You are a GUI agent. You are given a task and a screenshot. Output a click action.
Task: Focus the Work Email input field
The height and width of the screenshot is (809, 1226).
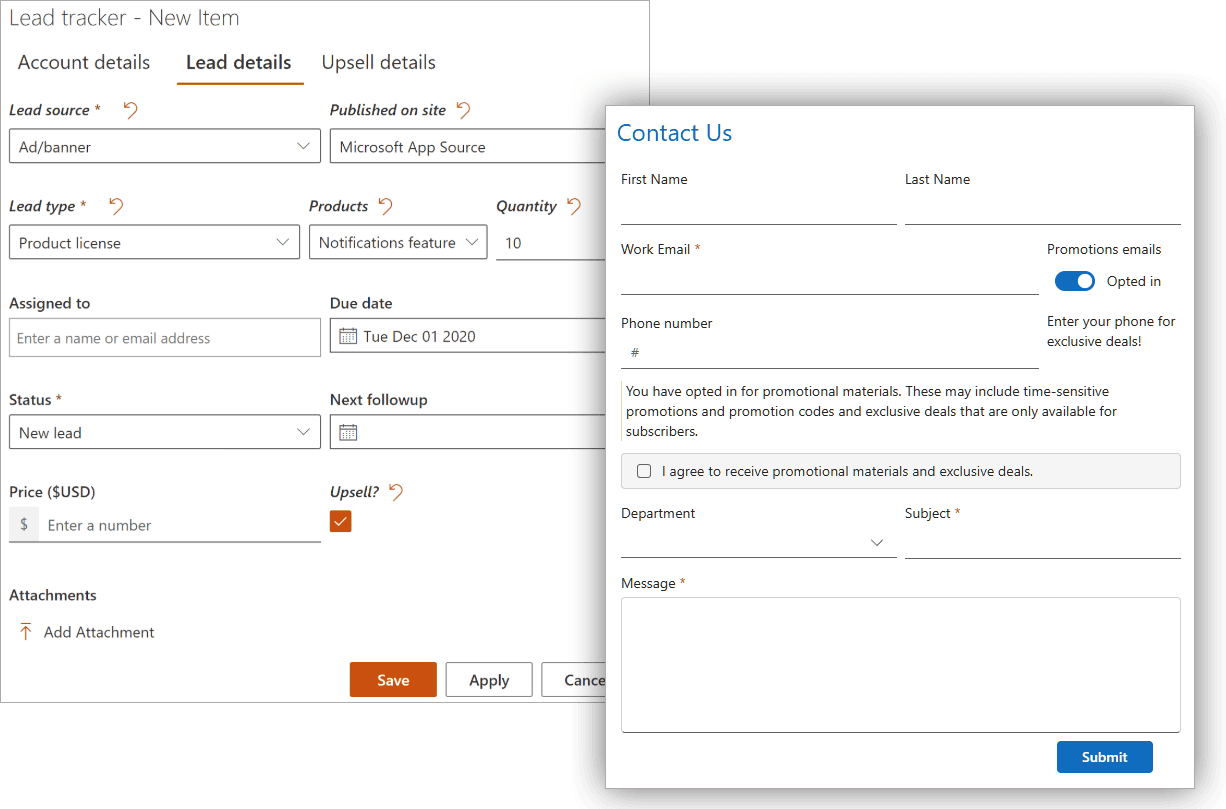[830, 280]
